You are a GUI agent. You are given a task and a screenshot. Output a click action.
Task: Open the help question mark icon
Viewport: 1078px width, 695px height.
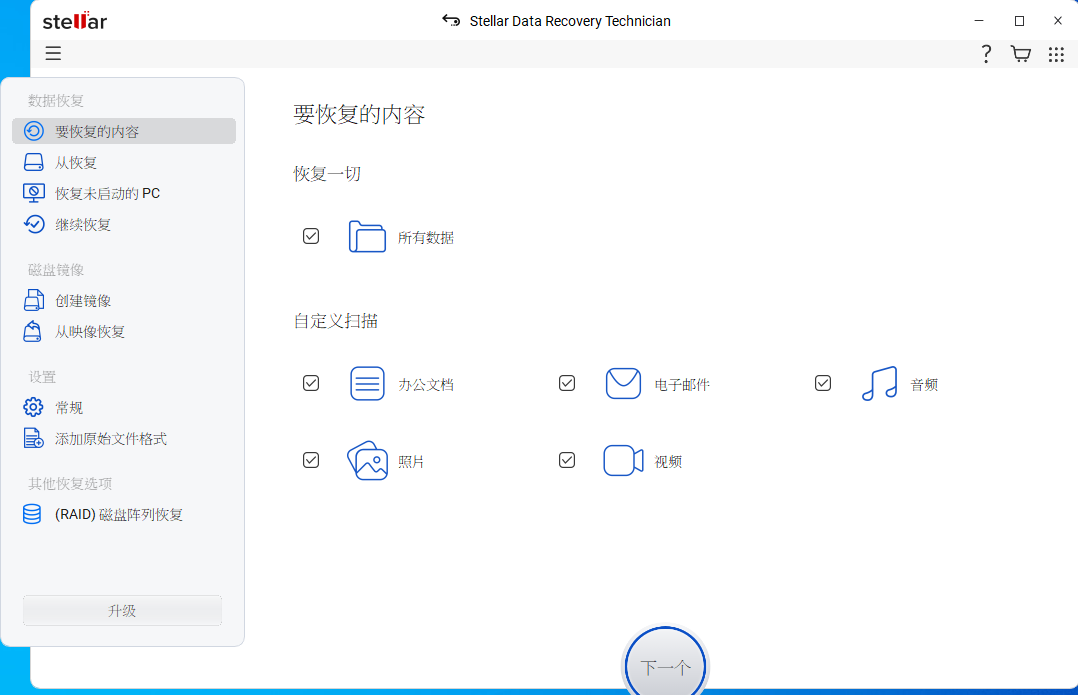tap(986, 54)
